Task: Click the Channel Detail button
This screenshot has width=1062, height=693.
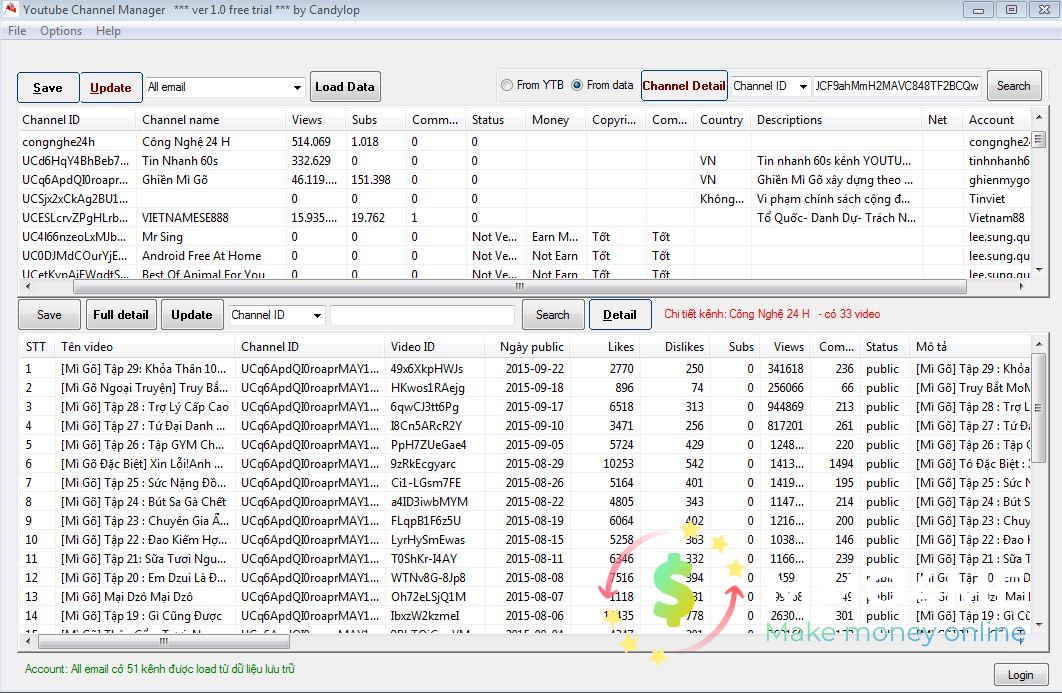Action: (x=684, y=86)
